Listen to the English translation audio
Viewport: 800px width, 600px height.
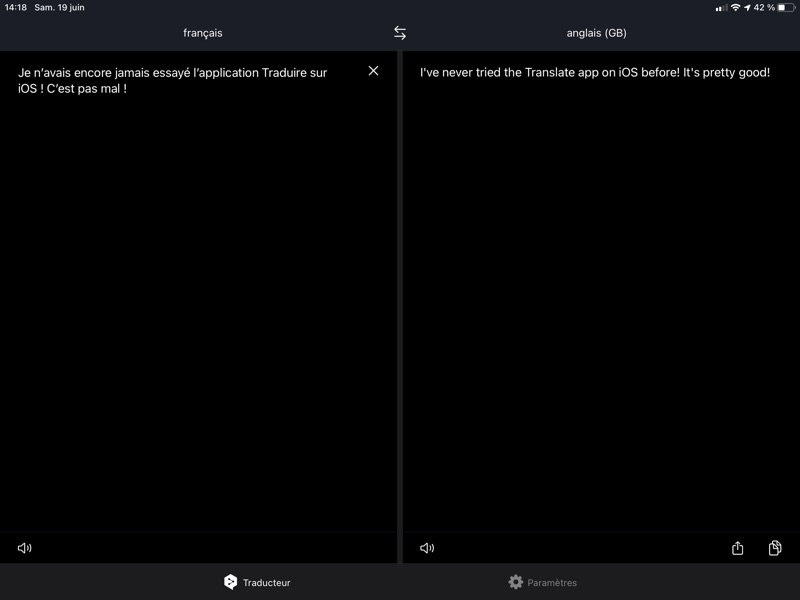click(x=427, y=548)
